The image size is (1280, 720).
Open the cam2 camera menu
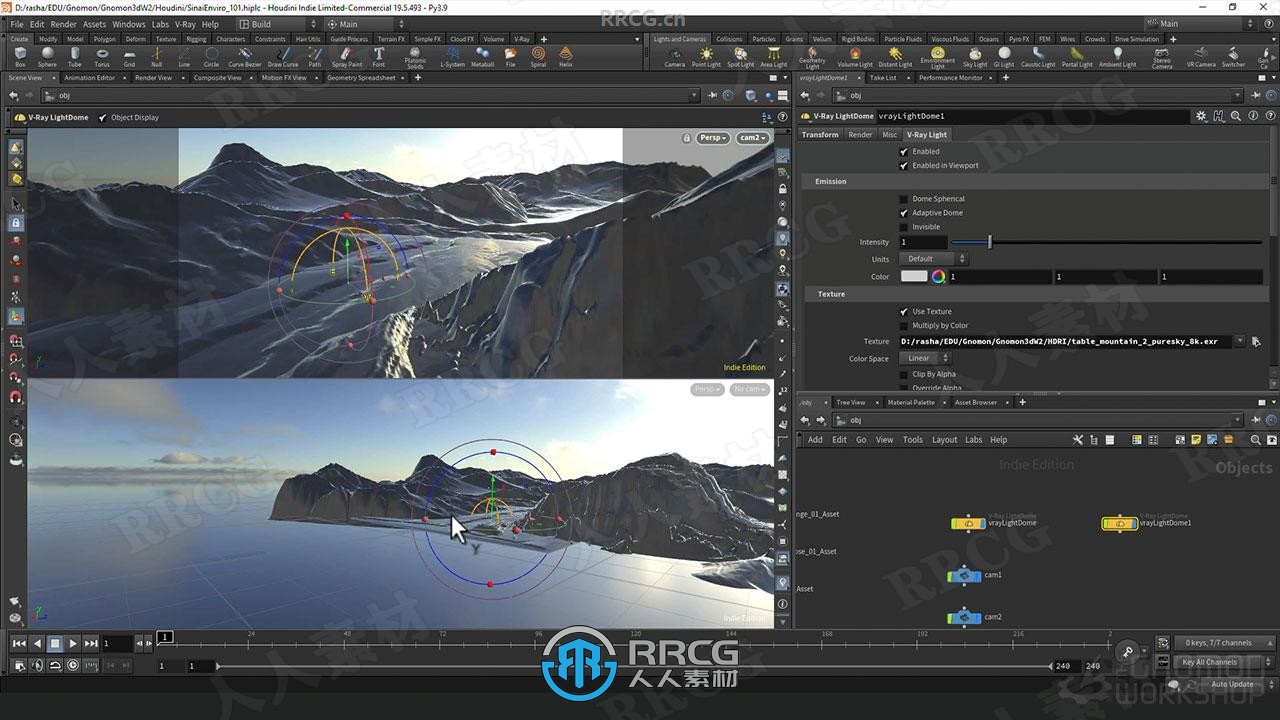[x=752, y=138]
